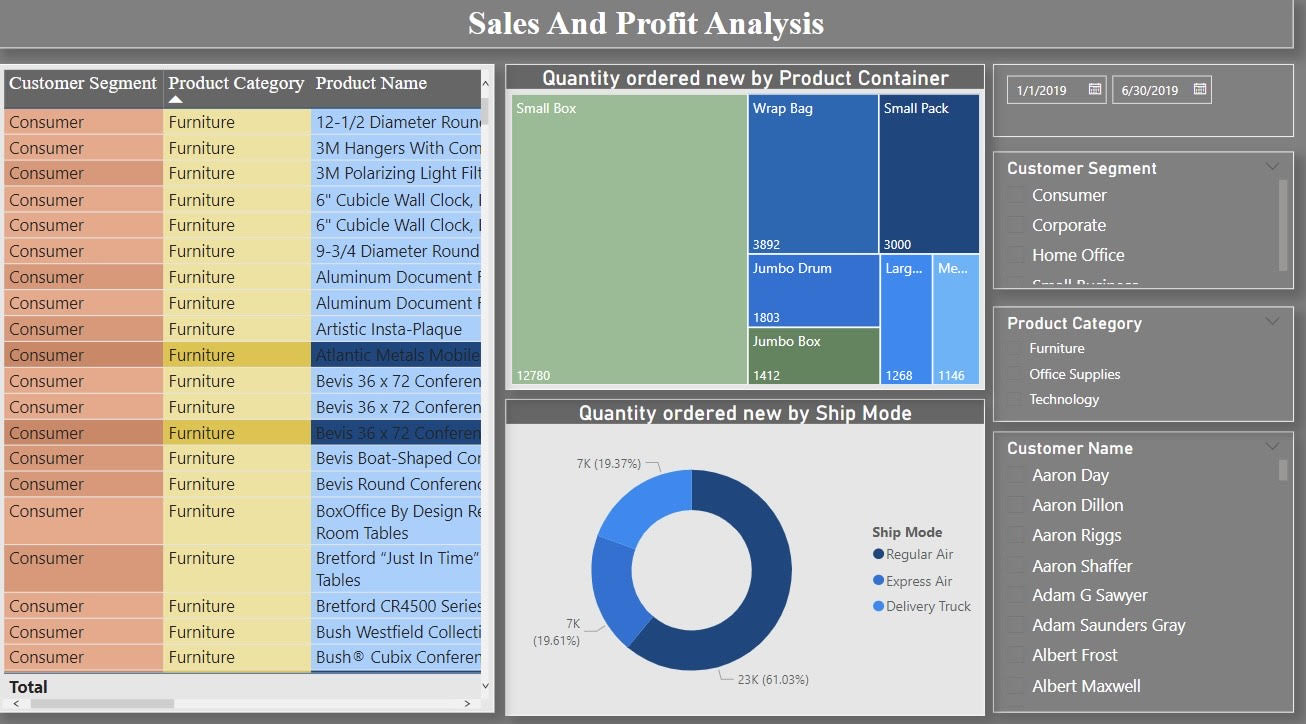Collapse the Product Category slicer

click(1272, 321)
